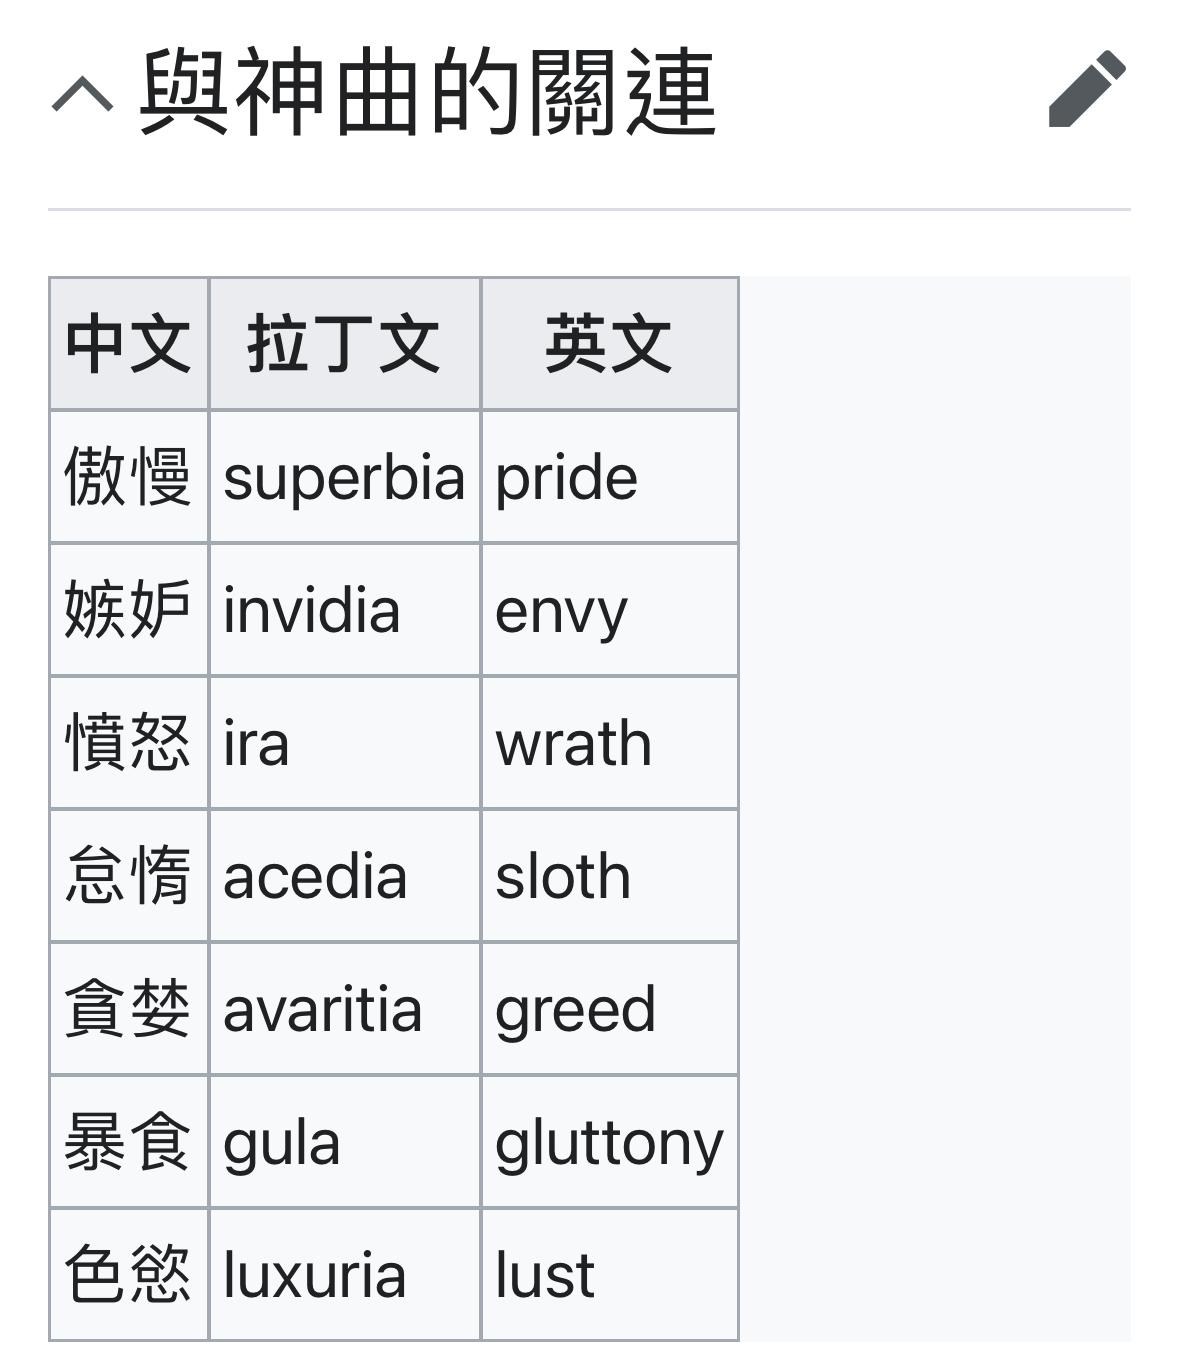
Task: Click the invidia cell
Action: (345, 610)
